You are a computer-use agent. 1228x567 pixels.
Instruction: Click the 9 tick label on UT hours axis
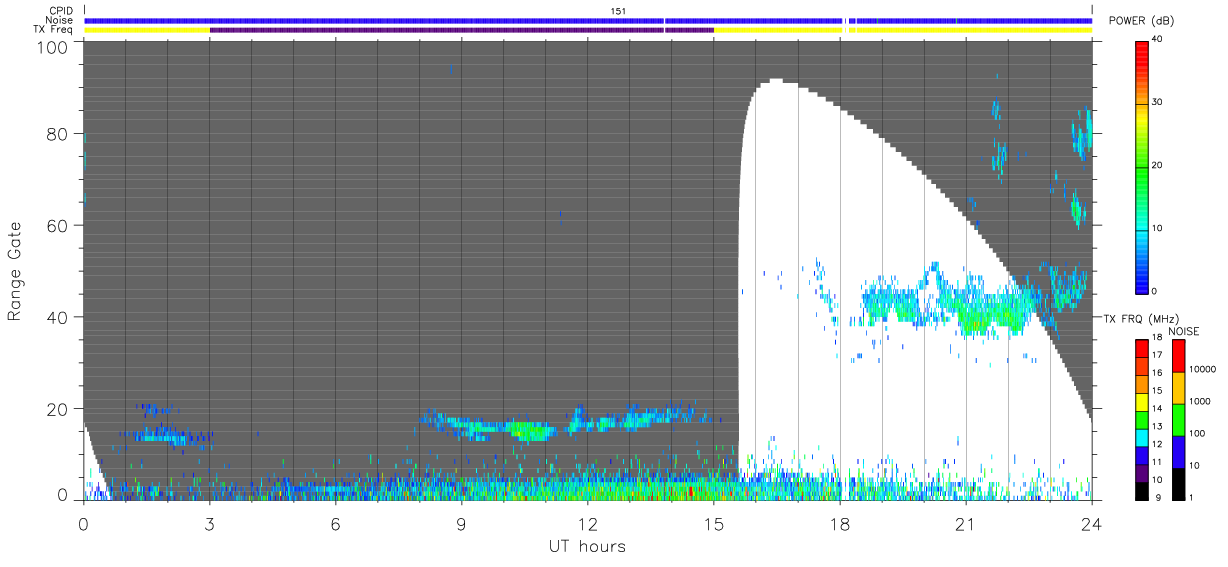(x=461, y=523)
